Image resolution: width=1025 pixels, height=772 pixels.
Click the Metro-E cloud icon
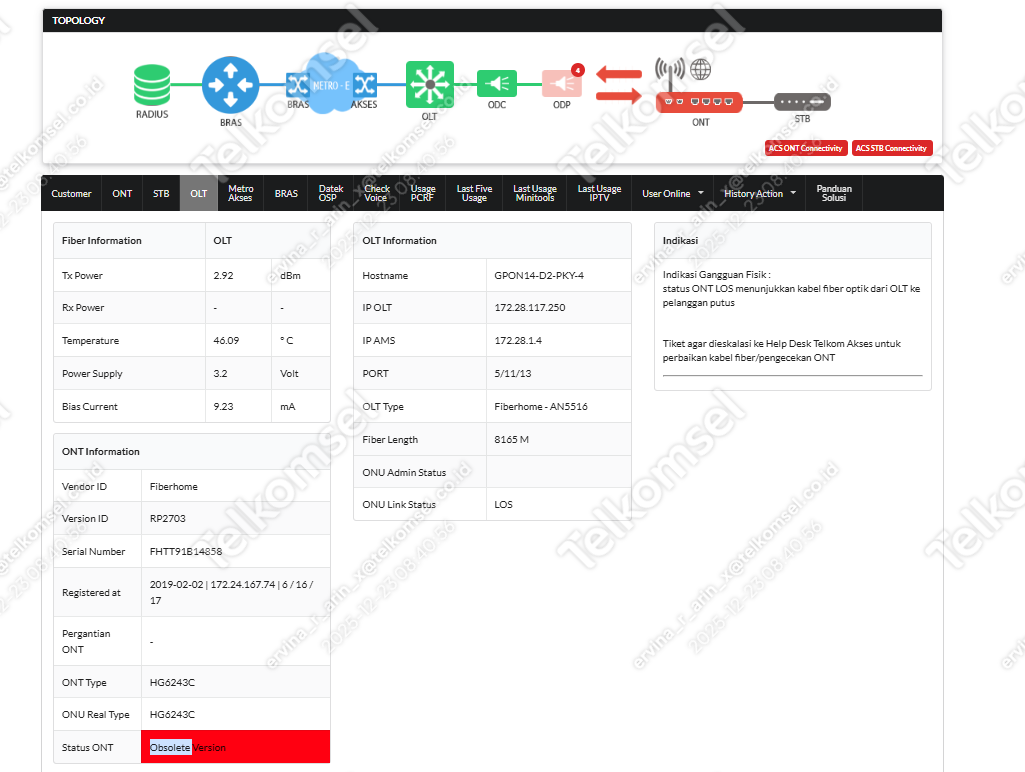pos(332,84)
